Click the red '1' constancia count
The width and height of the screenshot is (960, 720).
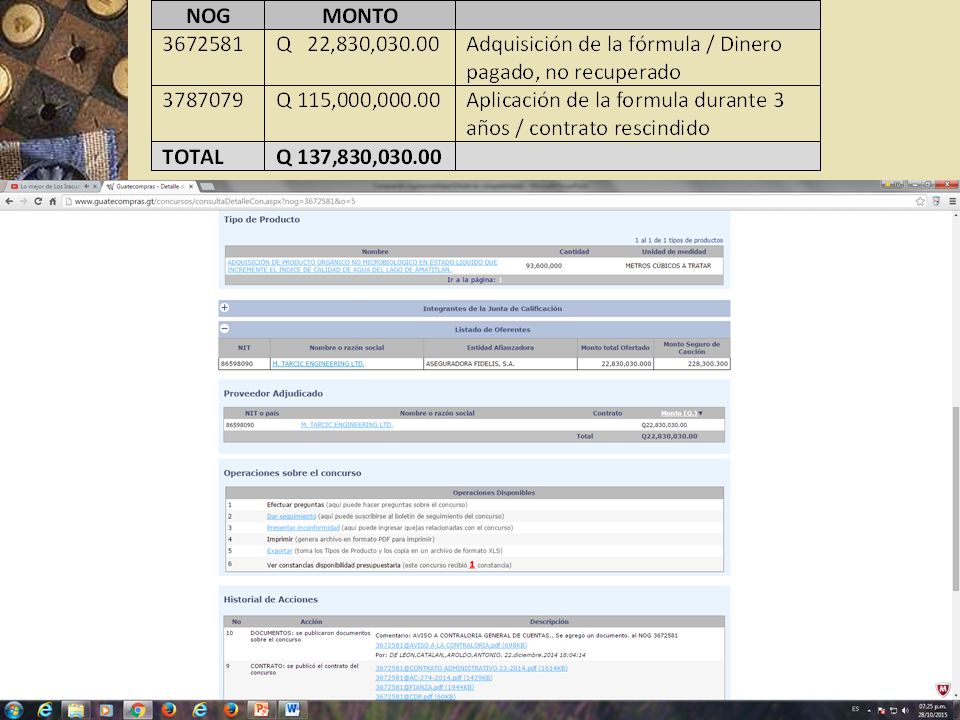(x=472, y=564)
